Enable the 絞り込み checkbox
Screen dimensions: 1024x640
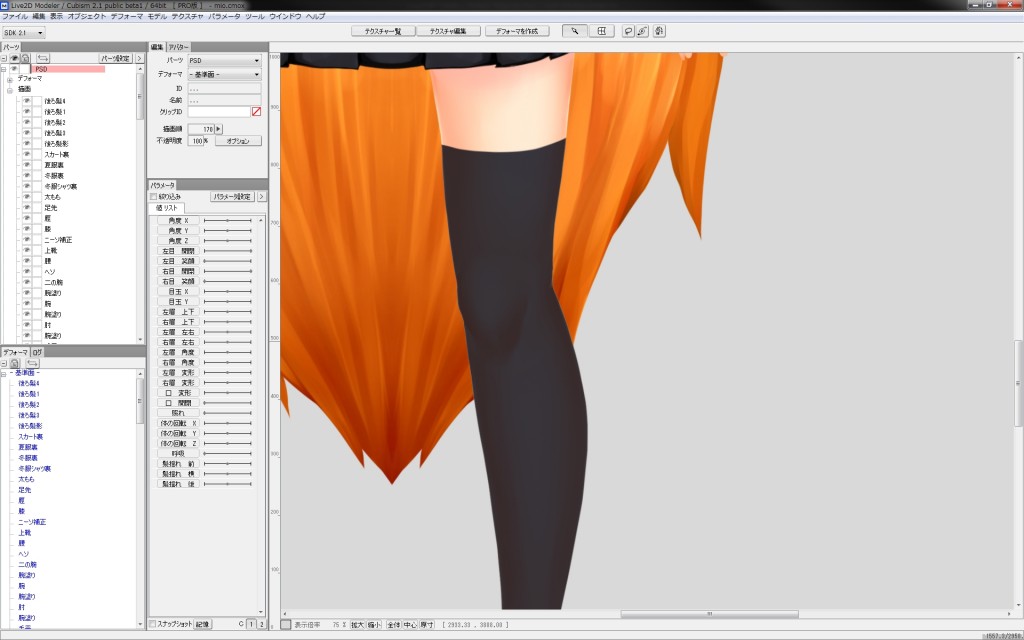coord(153,197)
